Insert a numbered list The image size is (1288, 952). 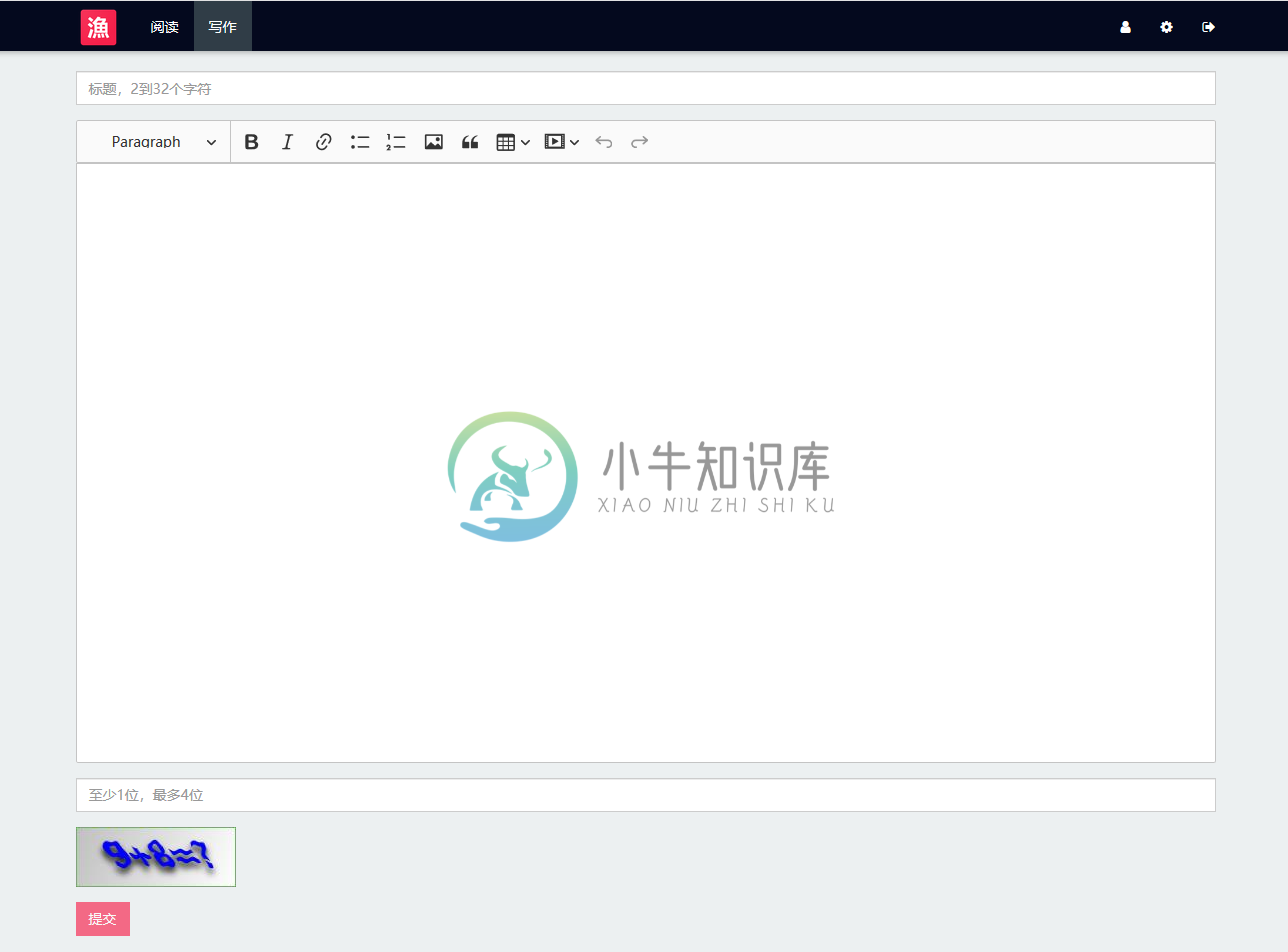pyautogui.click(x=396, y=142)
